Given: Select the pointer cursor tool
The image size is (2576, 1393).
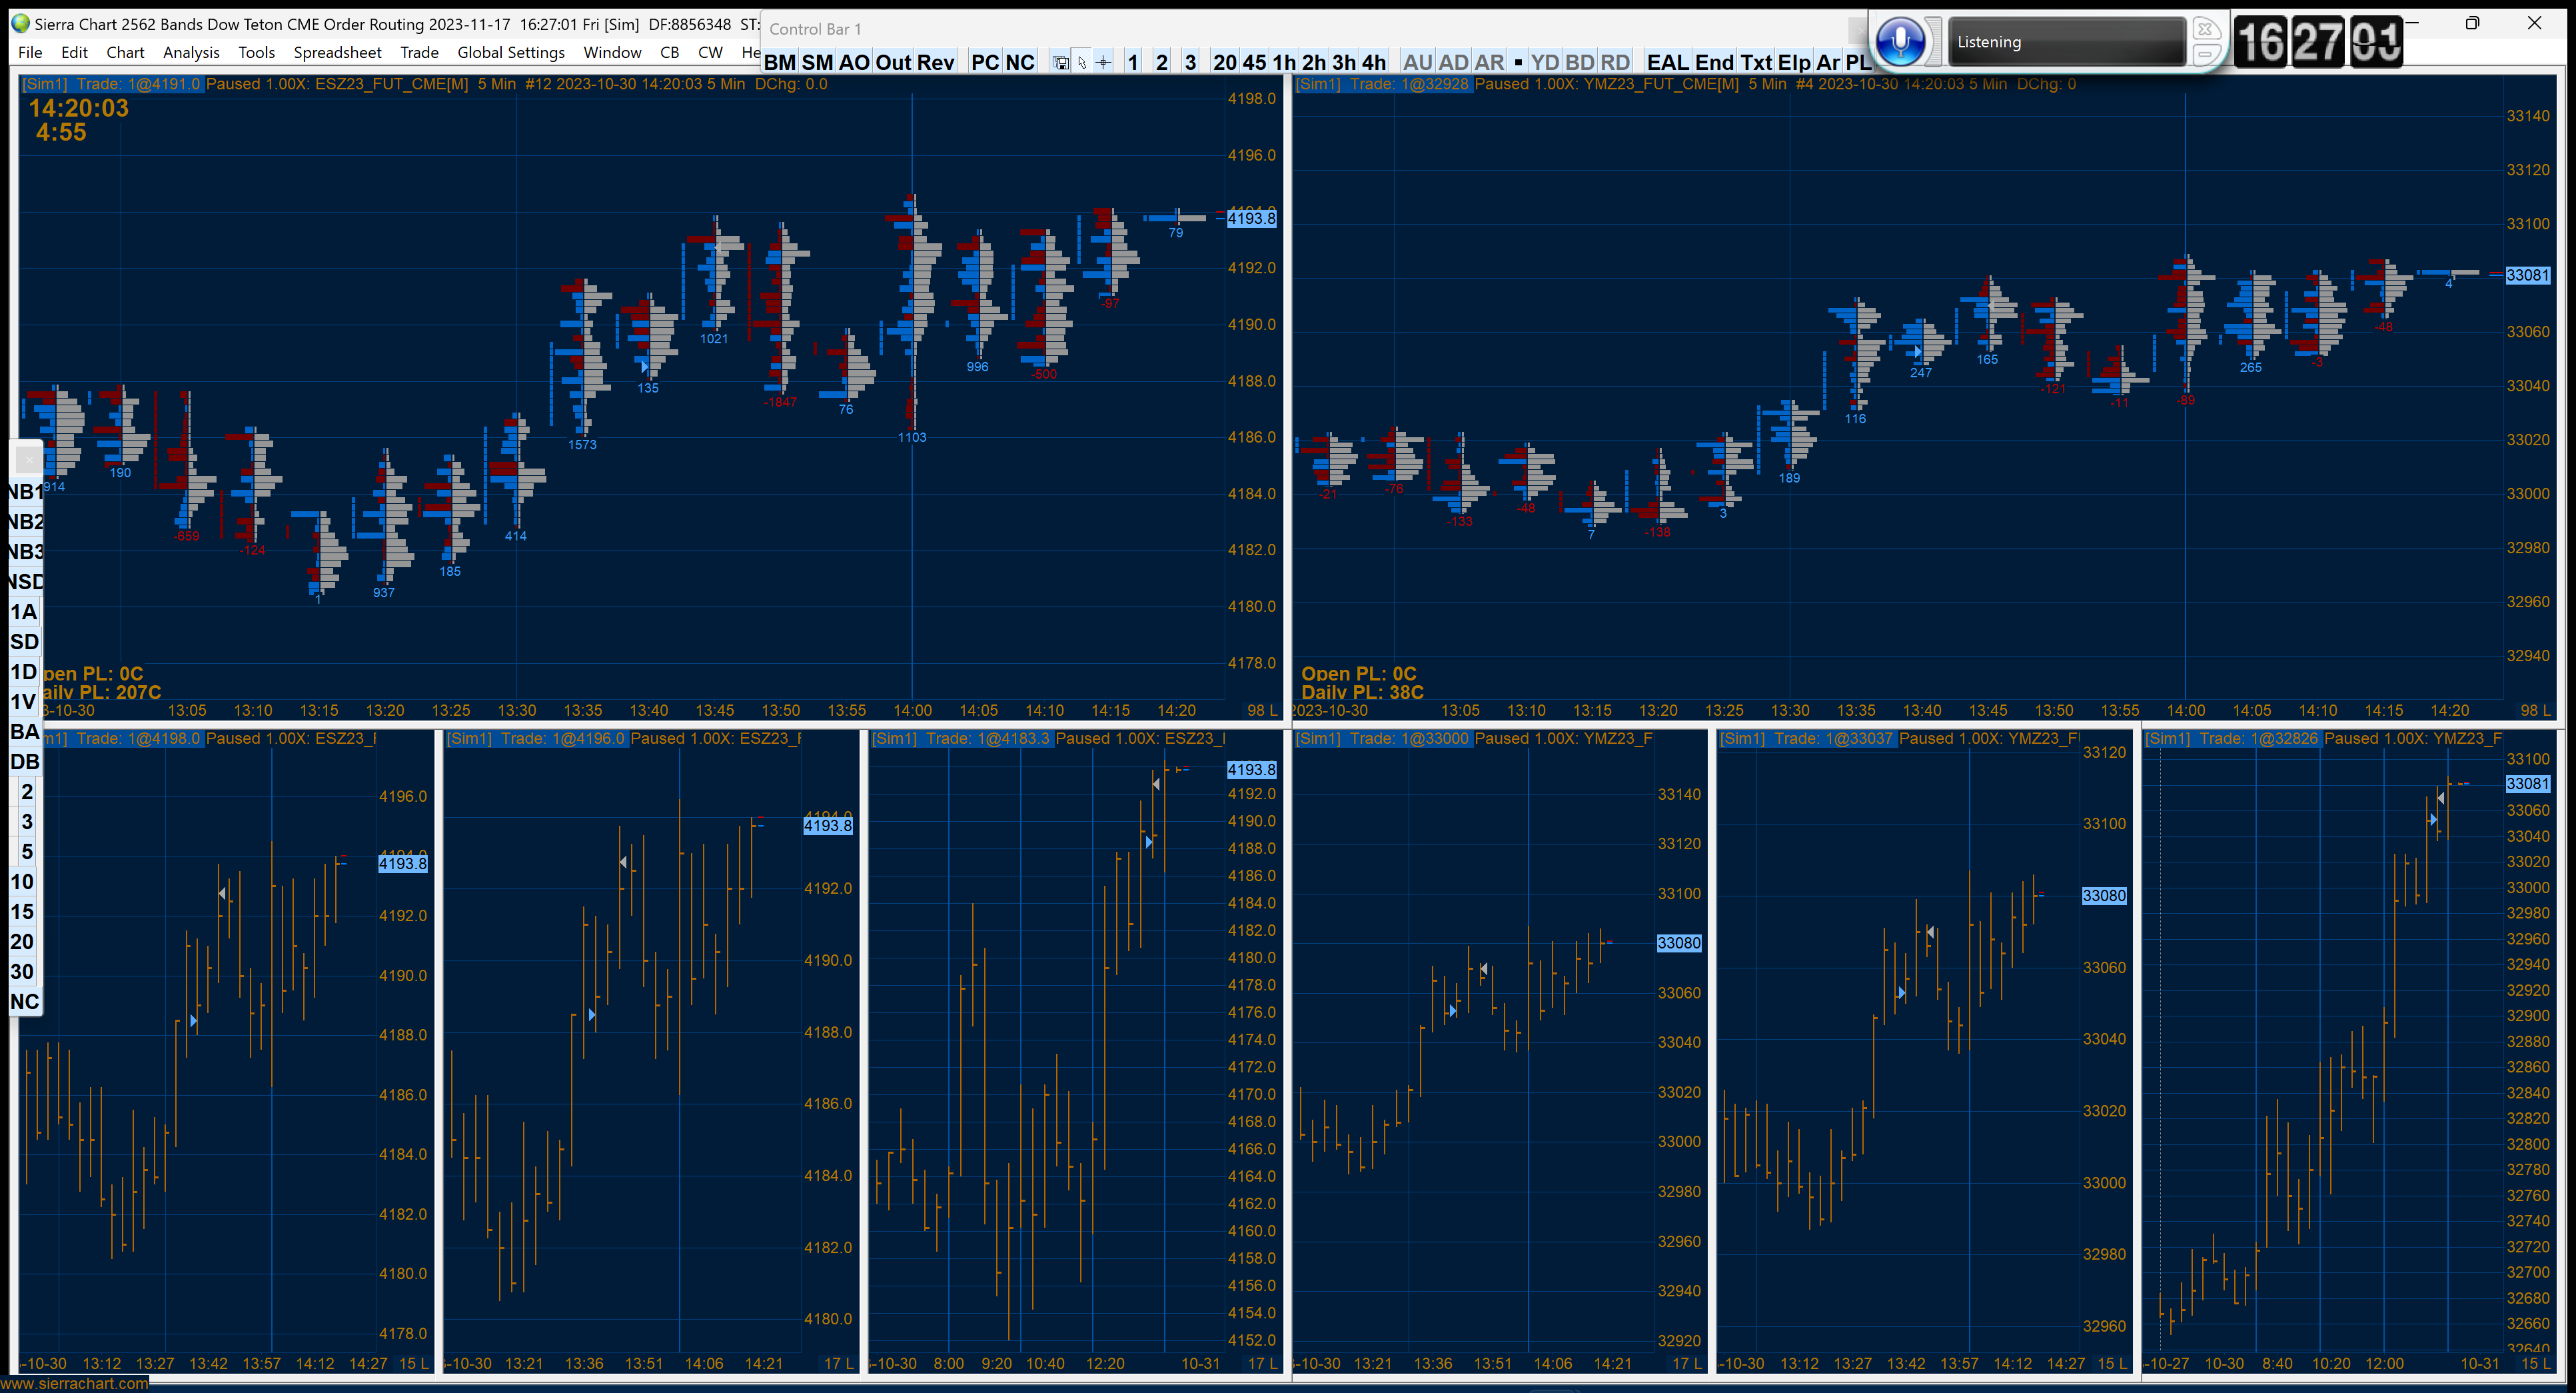Looking at the screenshot, I should 1082,63.
